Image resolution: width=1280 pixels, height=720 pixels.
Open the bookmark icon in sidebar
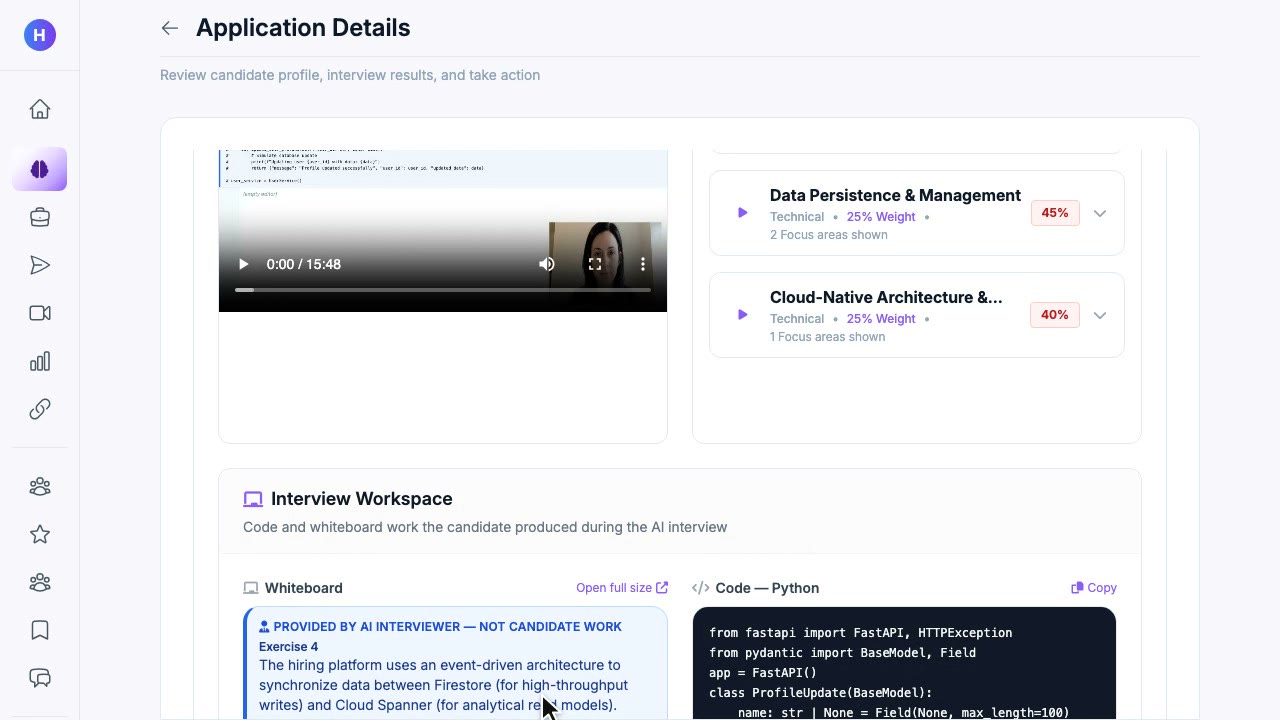coord(40,630)
